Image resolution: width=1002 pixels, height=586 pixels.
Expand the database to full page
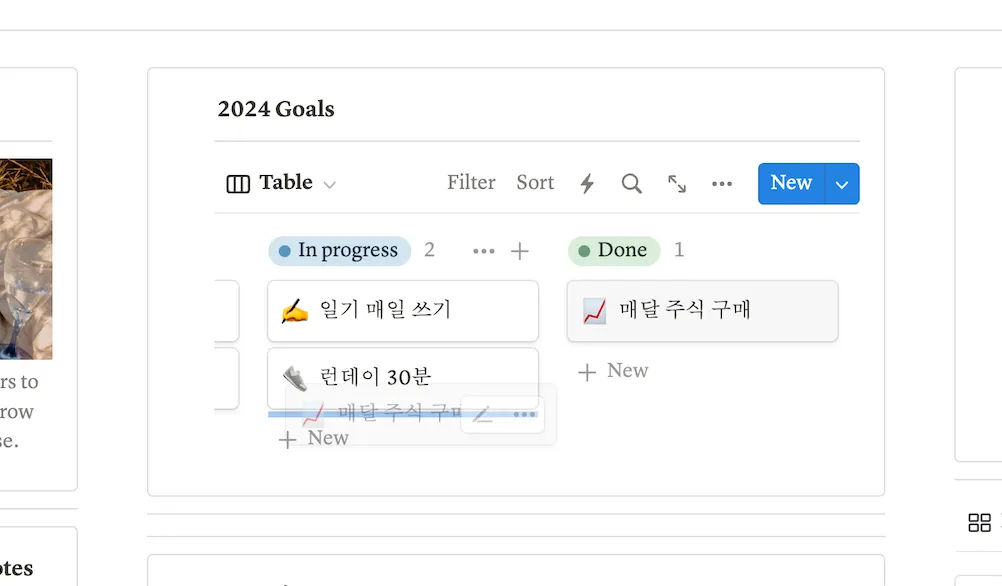pos(677,183)
